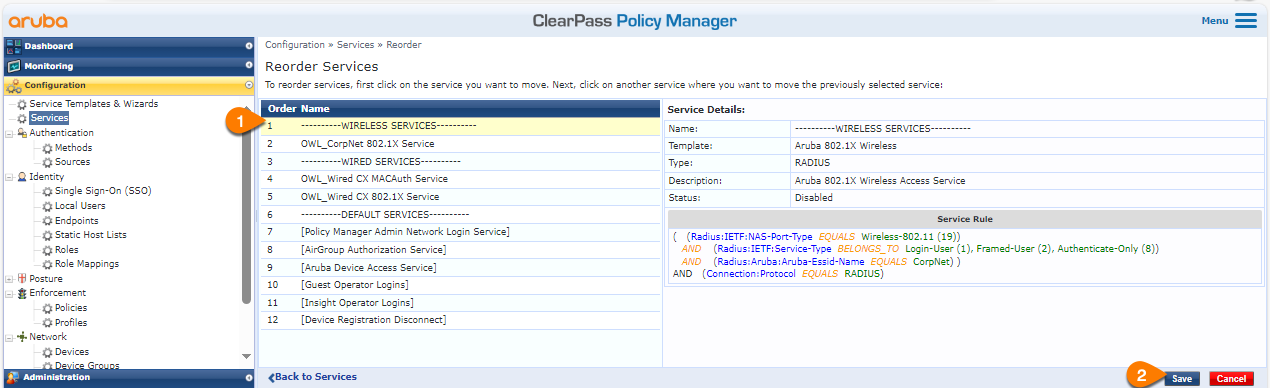Select the DEFAULT SERVICES separator row
Screen dimensions: 1270x388
point(461,215)
